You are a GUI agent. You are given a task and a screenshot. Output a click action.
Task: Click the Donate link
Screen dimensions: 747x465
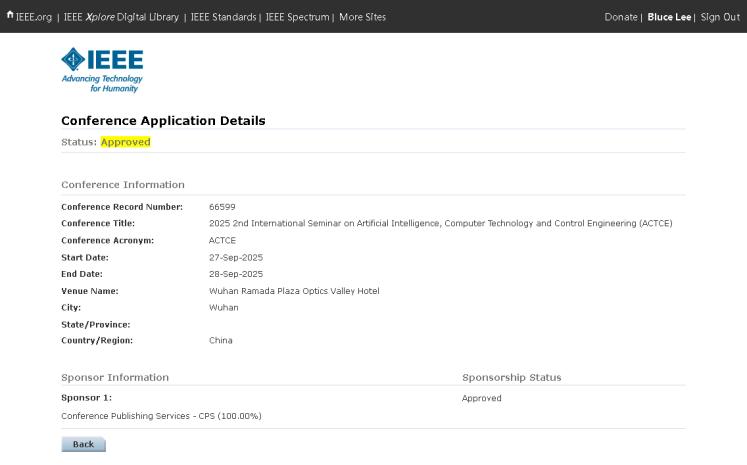[620, 17]
